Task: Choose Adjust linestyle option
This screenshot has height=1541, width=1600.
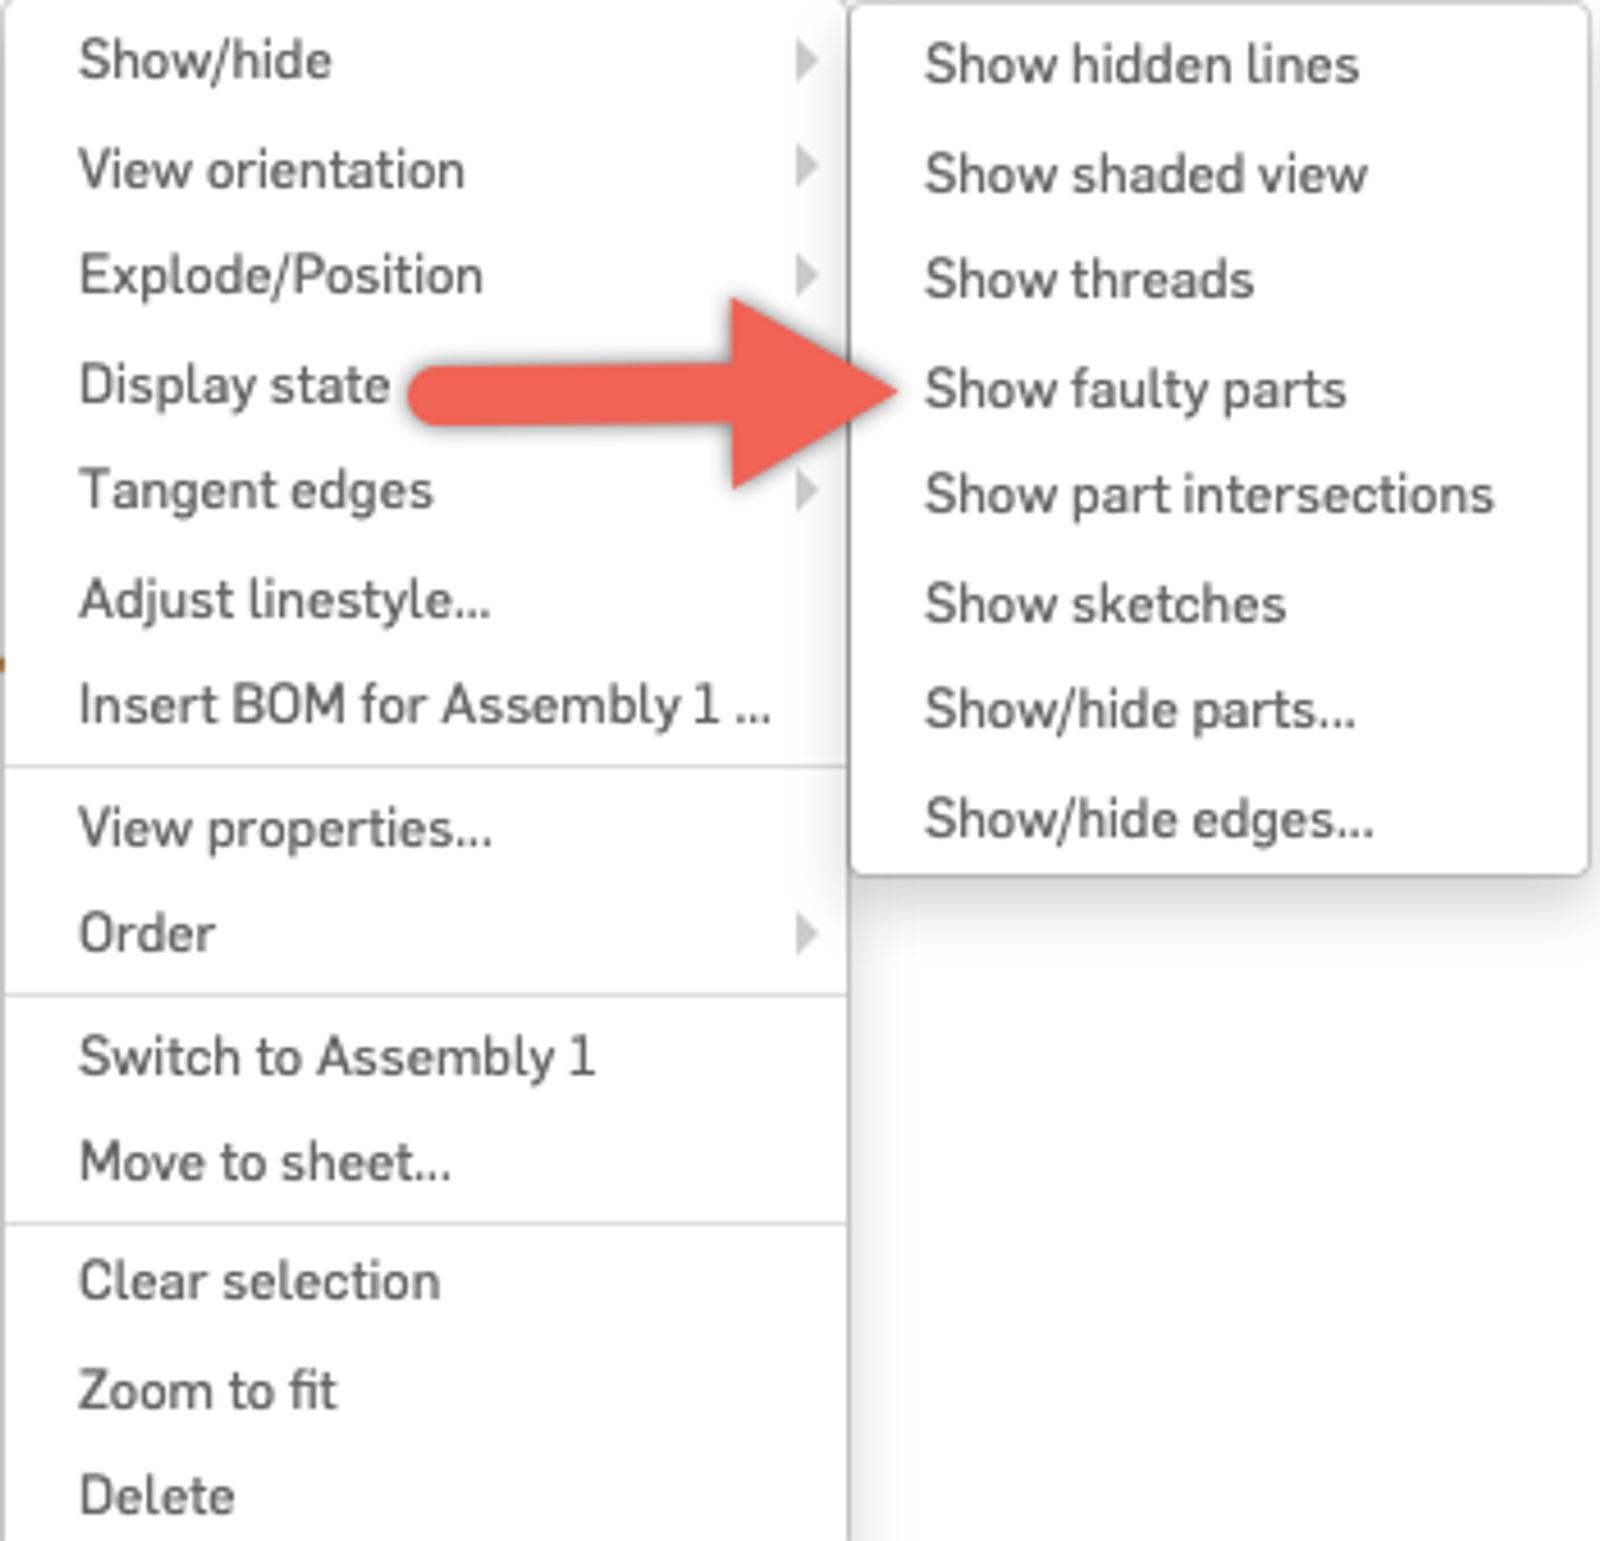Action: click(284, 600)
